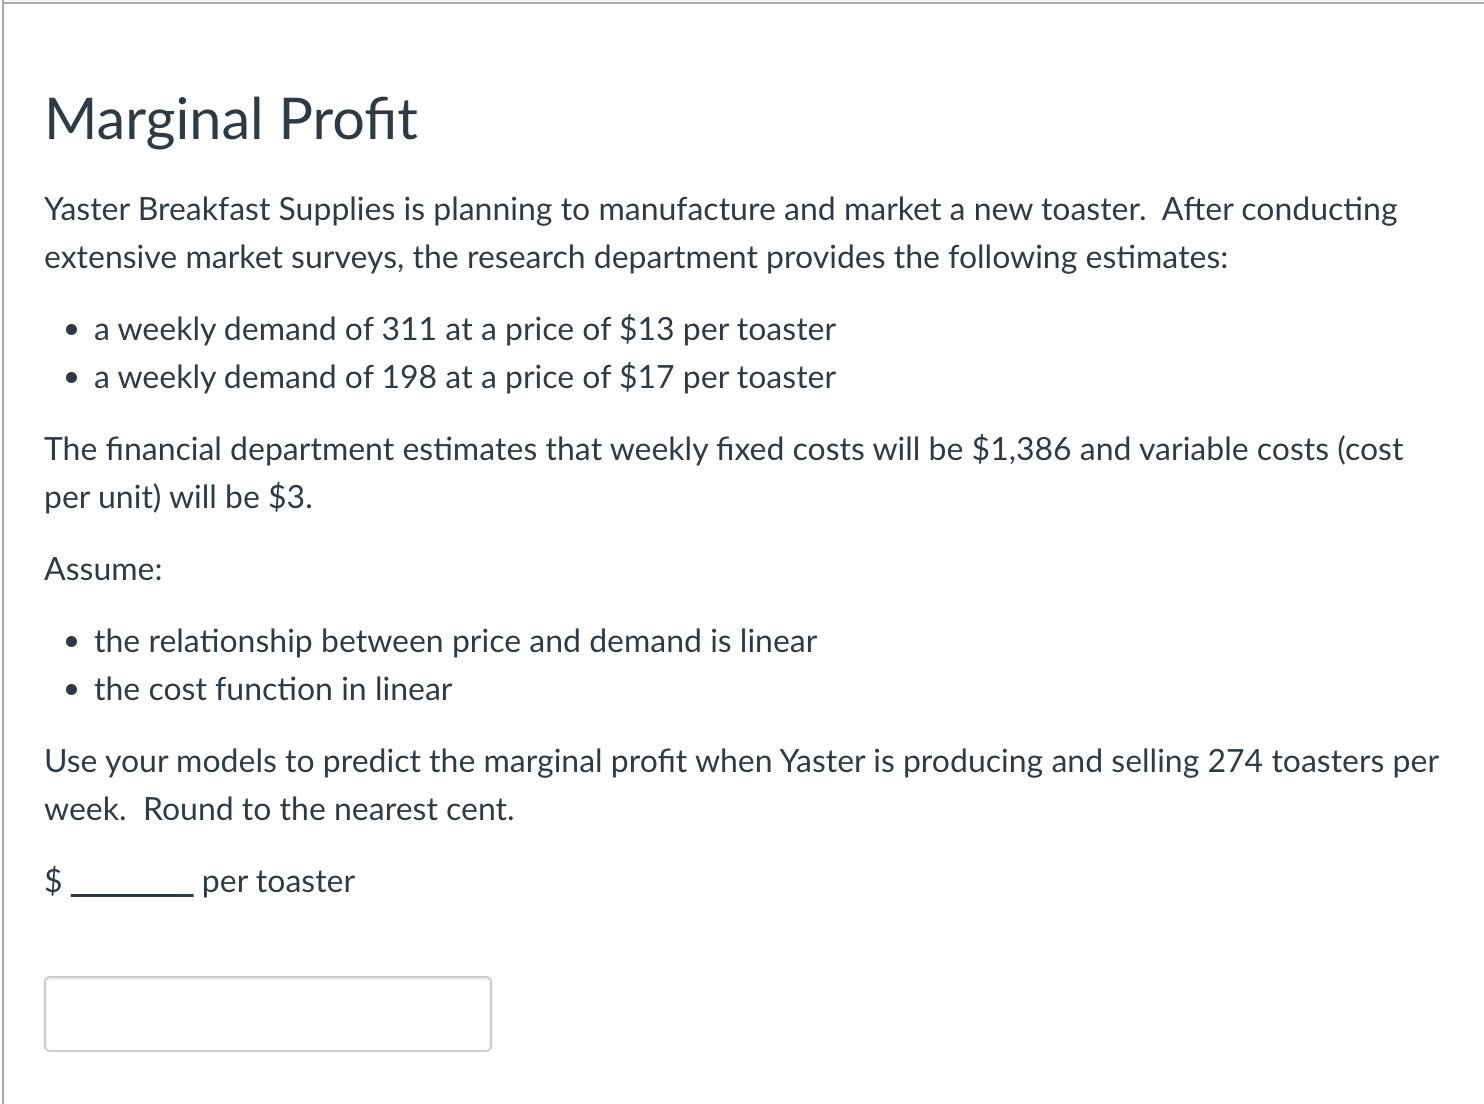Click the bullet 'the cost function in linear'
The image size is (1484, 1104).
pos(273,689)
